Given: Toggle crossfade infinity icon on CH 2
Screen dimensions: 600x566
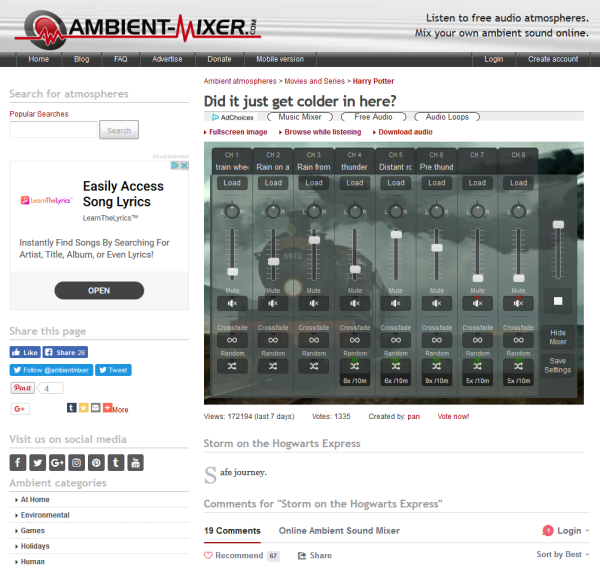Looking at the screenshot, I should 273,340.
